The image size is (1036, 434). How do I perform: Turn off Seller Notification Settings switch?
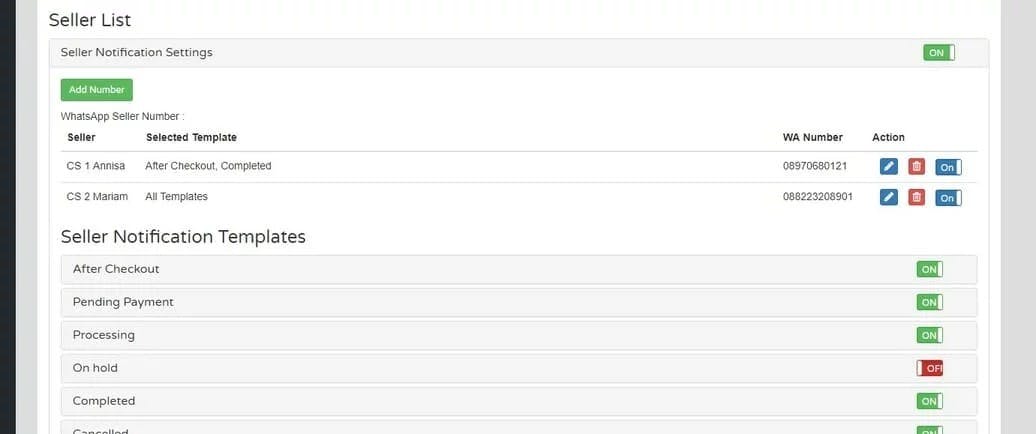[x=939, y=53]
